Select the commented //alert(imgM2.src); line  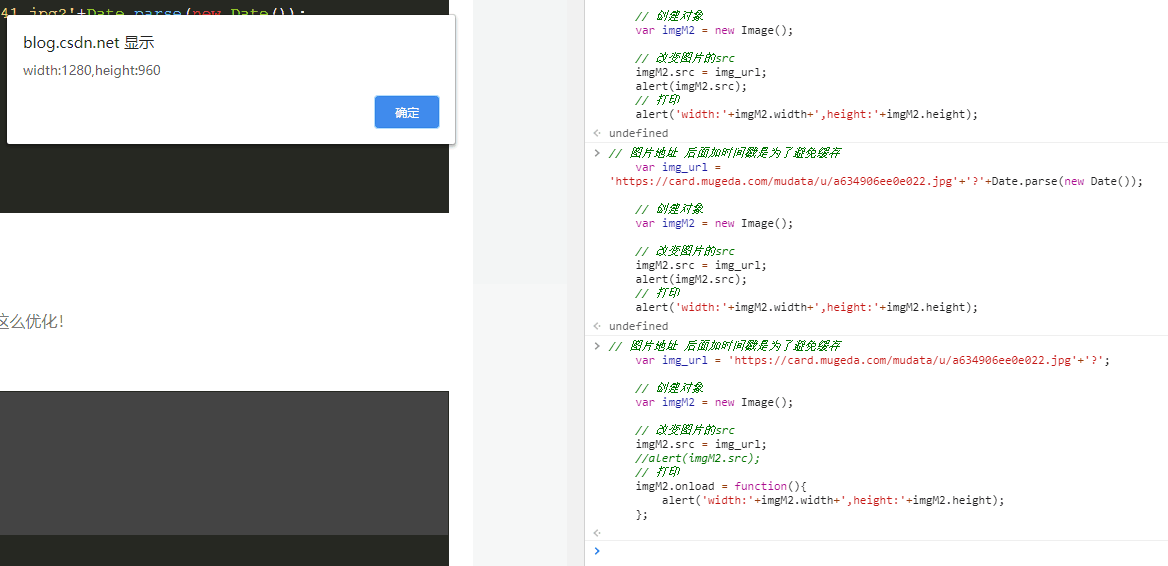(697, 458)
